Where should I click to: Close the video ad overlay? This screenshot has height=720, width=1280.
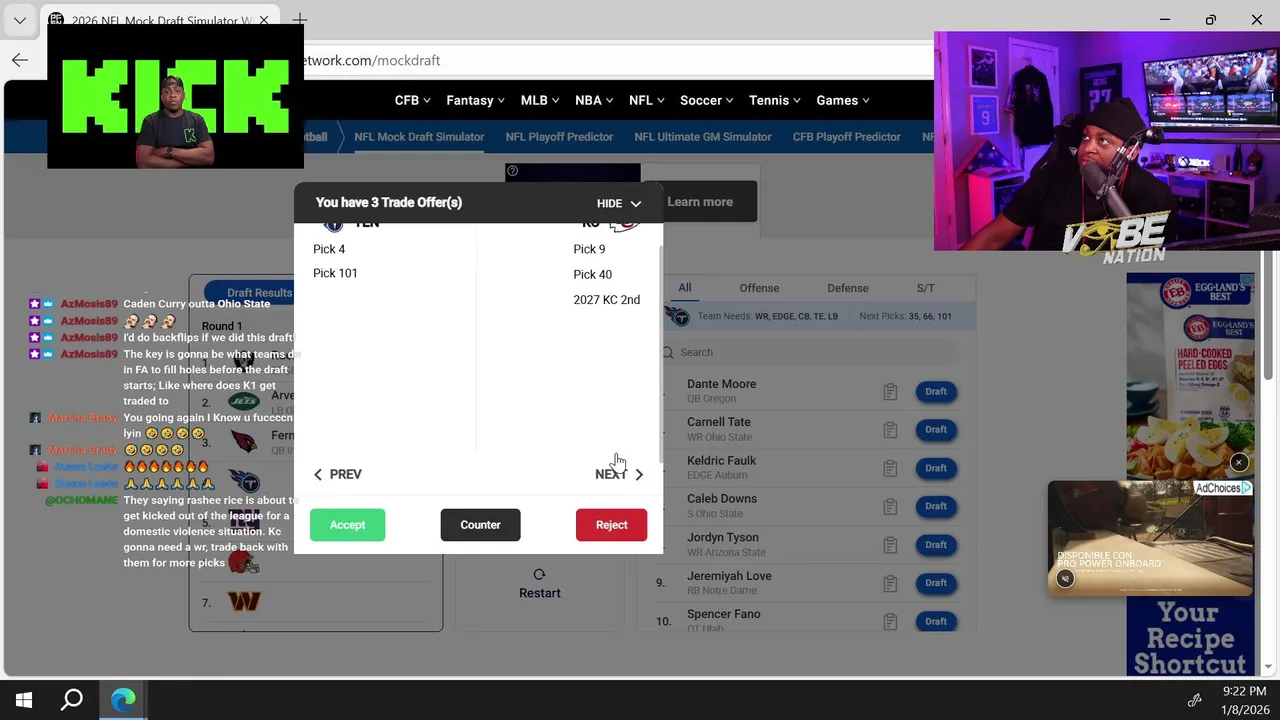[x=1239, y=462]
